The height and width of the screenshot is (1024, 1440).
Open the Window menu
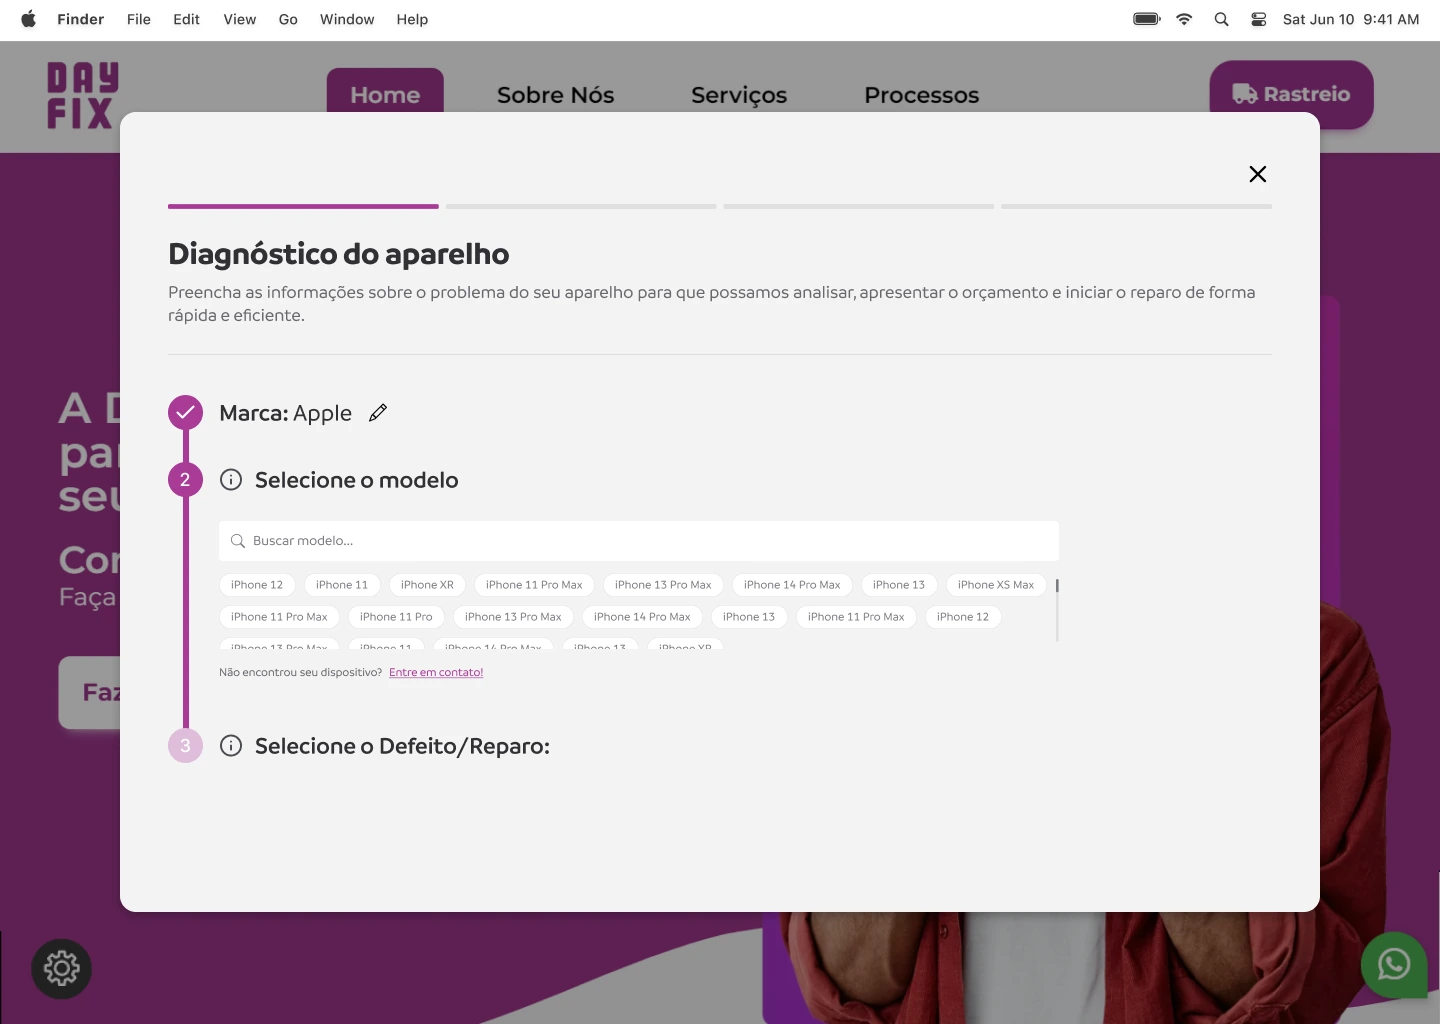[347, 19]
